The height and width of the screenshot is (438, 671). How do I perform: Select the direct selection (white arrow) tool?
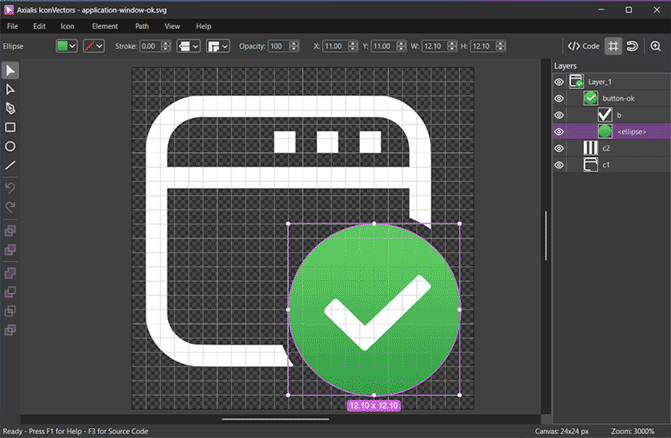10,89
